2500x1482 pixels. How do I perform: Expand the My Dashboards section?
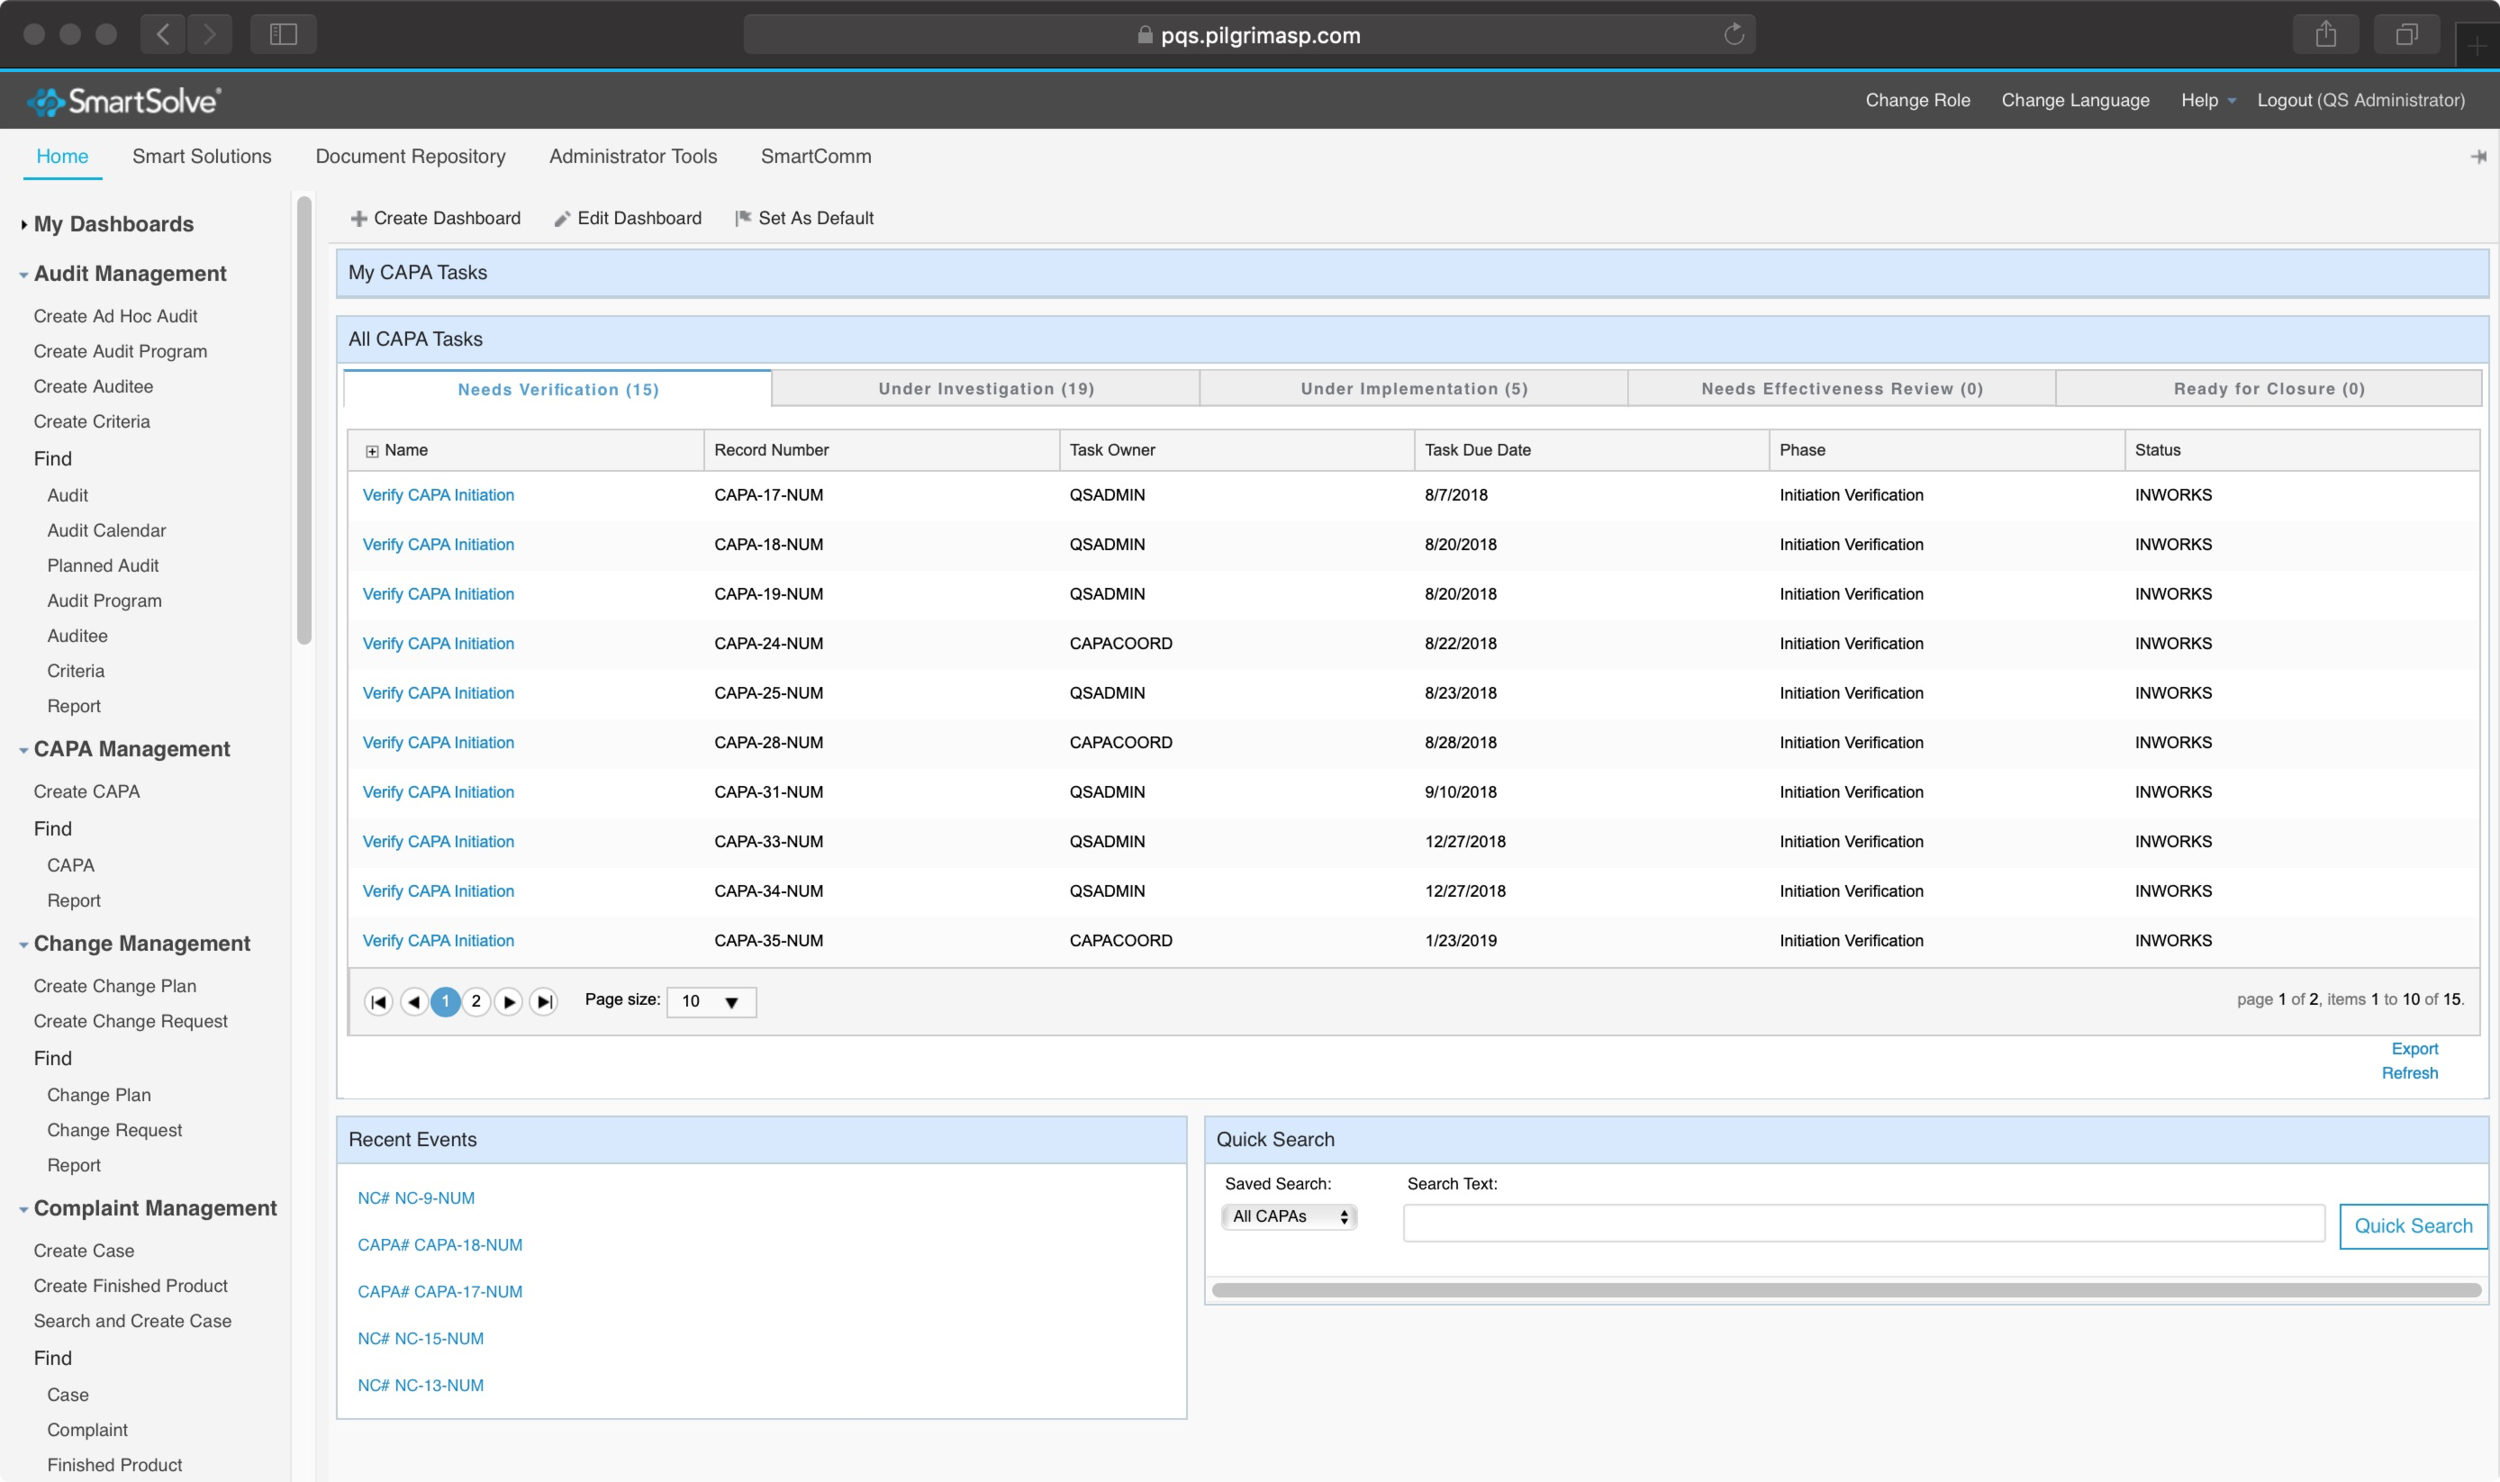[x=23, y=225]
